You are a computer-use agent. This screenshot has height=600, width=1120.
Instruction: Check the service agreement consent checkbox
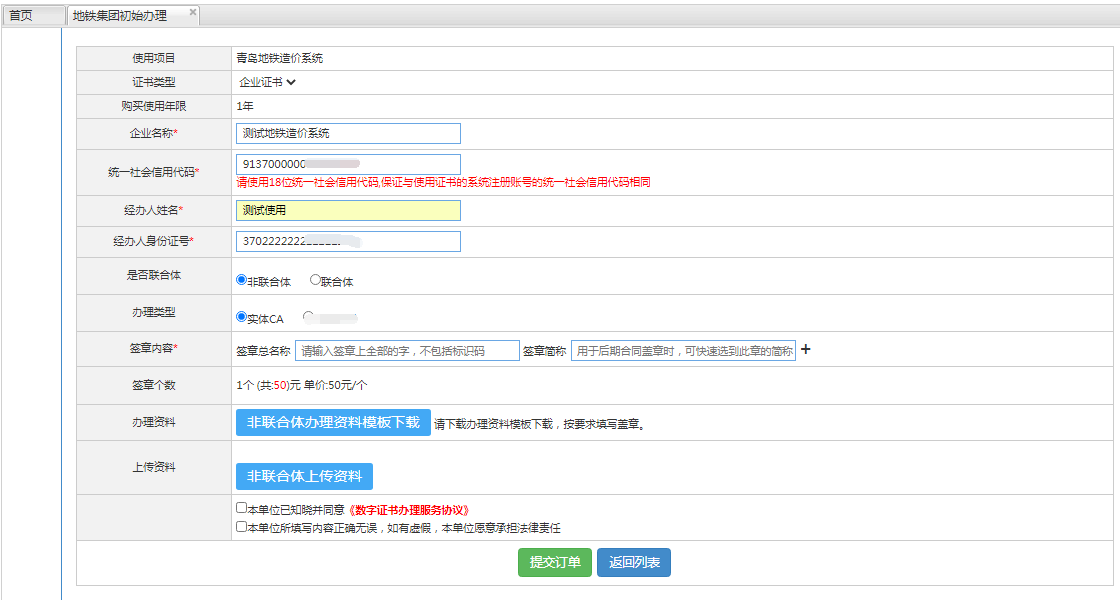(x=241, y=508)
